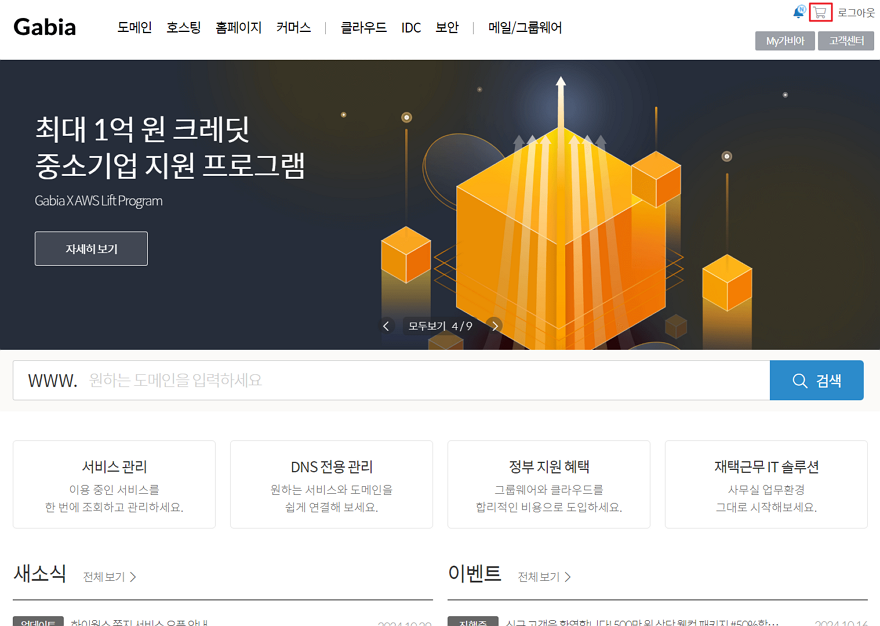Open the My가비아 button
The height and width of the screenshot is (626, 880).
(785, 41)
